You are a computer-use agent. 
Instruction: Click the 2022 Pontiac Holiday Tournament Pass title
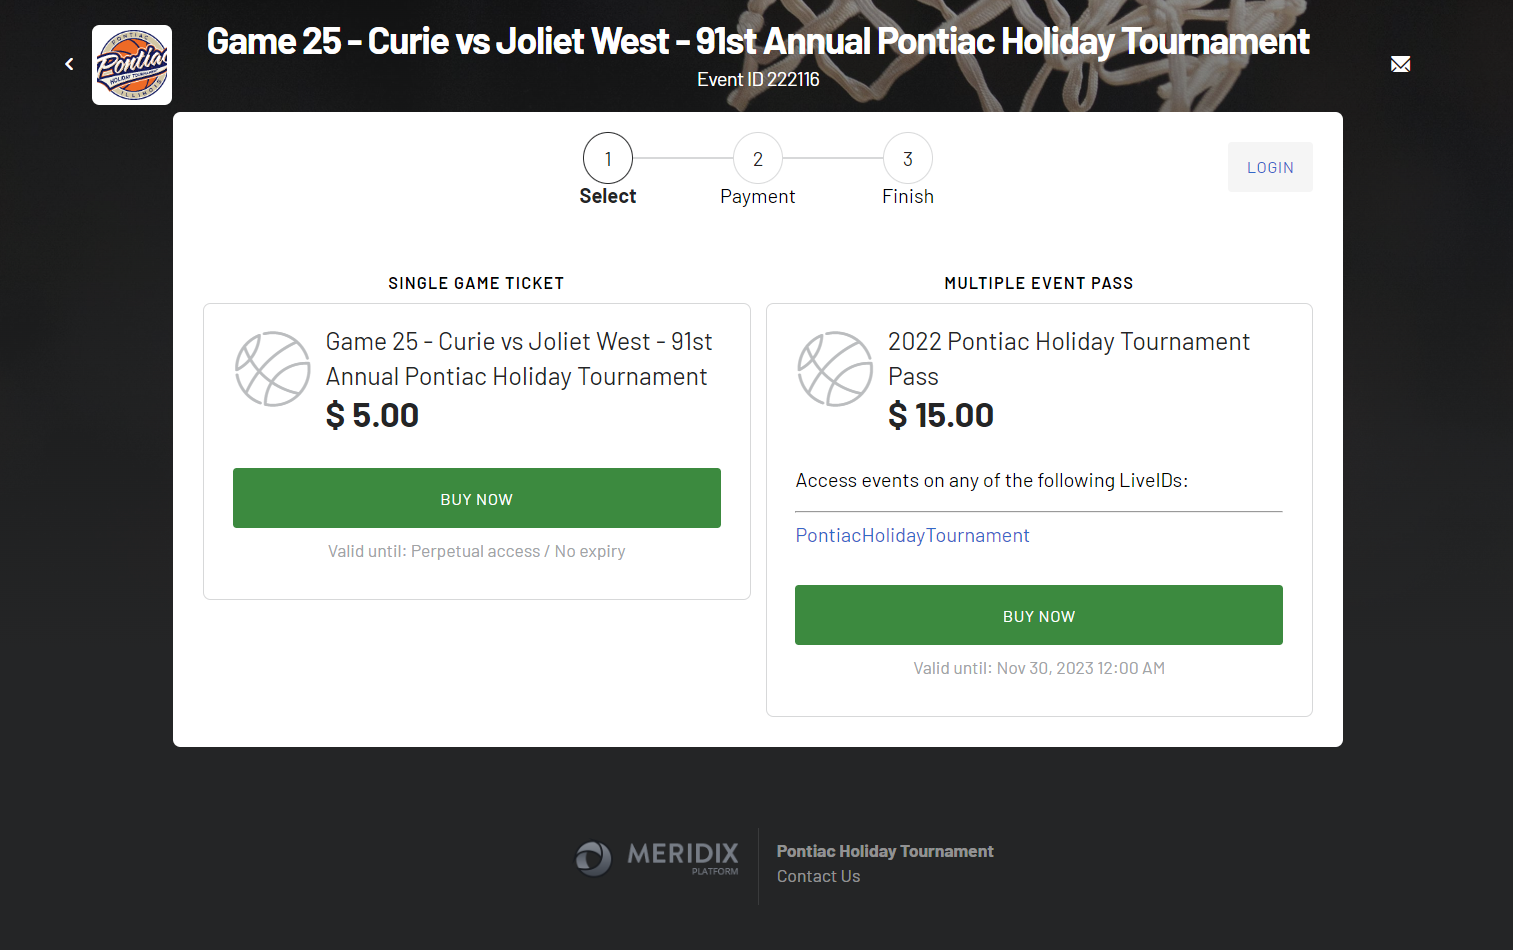coord(1068,358)
